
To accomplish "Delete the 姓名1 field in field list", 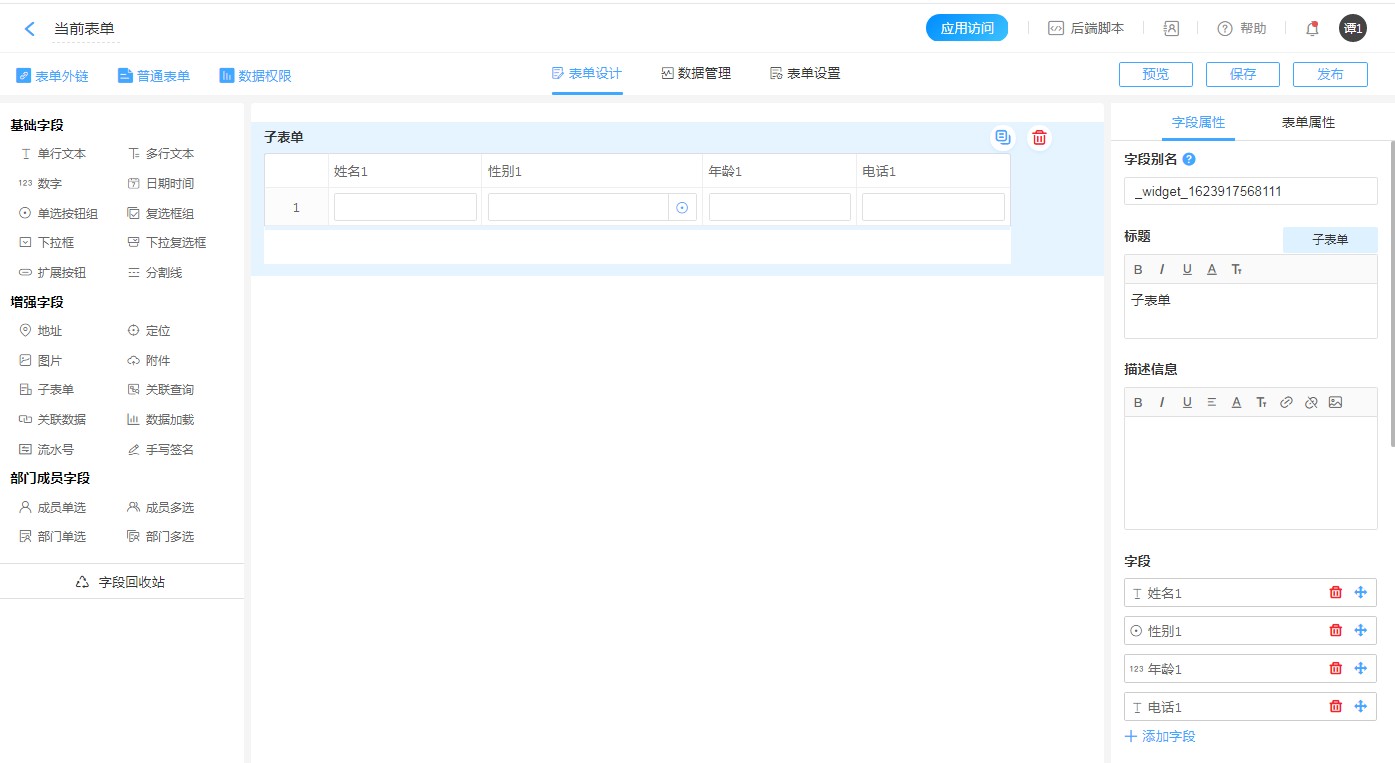I will click(1335, 593).
